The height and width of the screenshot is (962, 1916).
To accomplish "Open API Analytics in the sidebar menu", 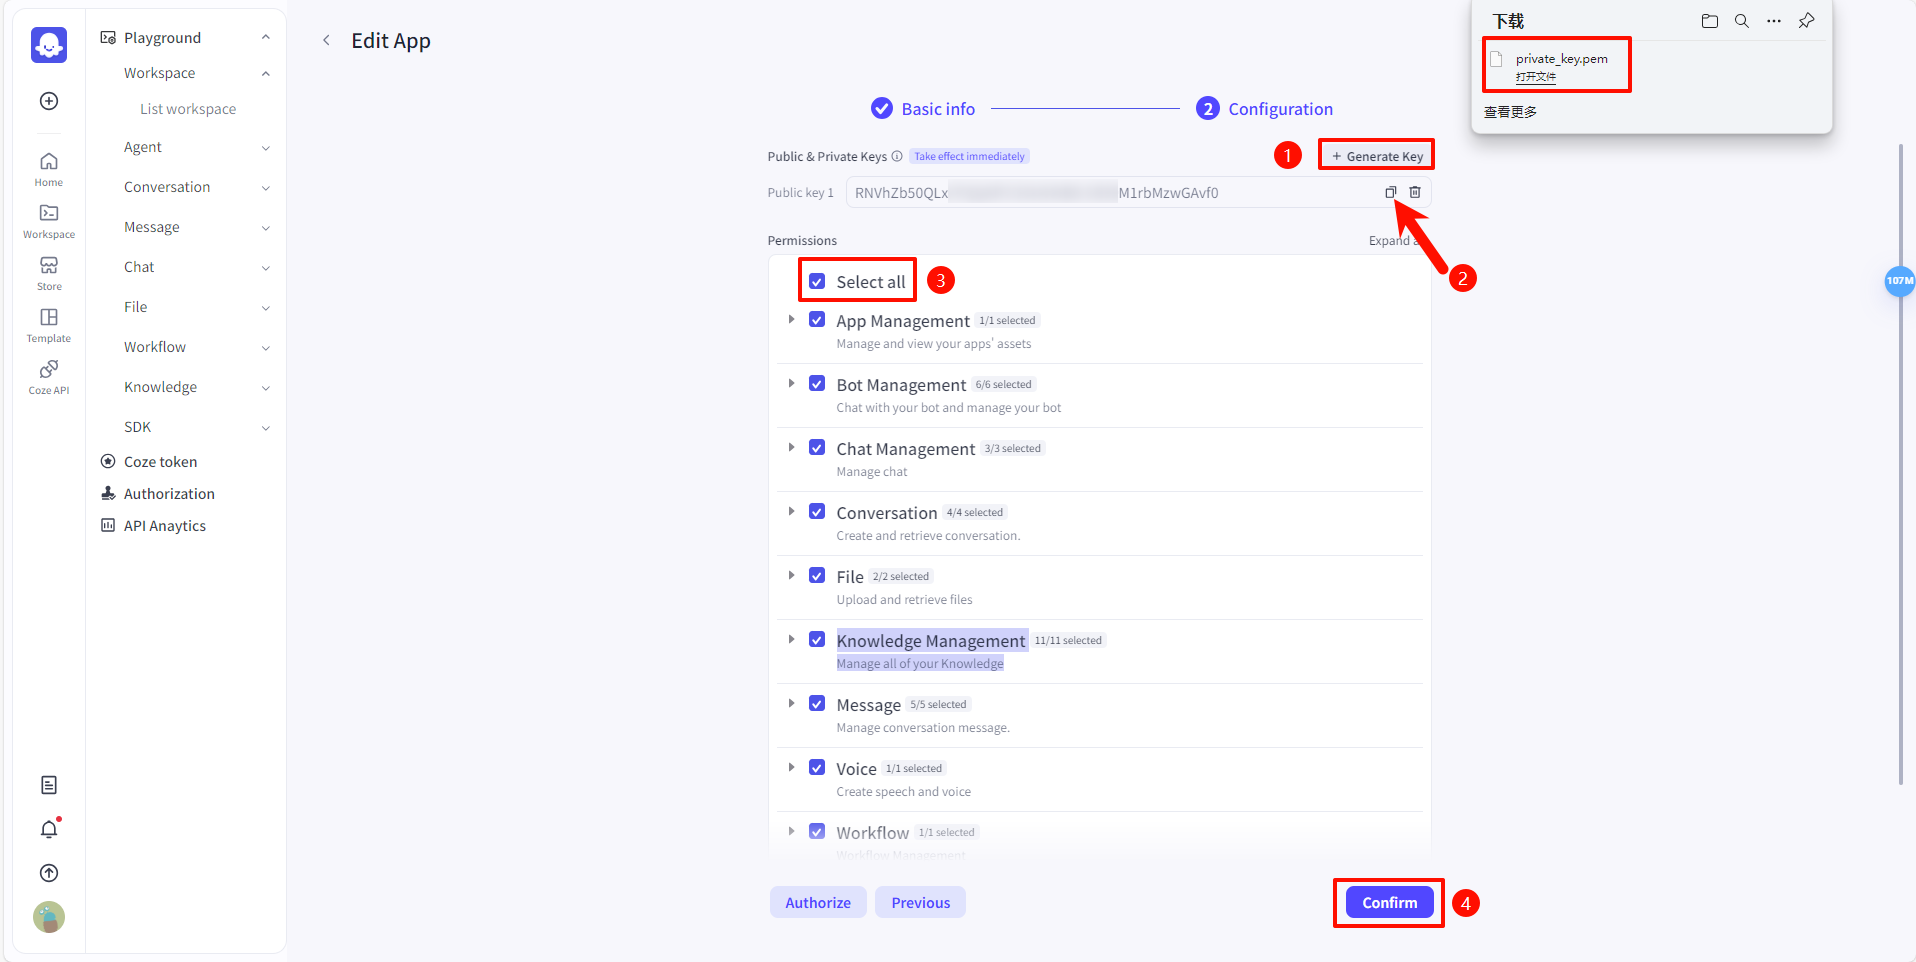I will click(164, 525).
